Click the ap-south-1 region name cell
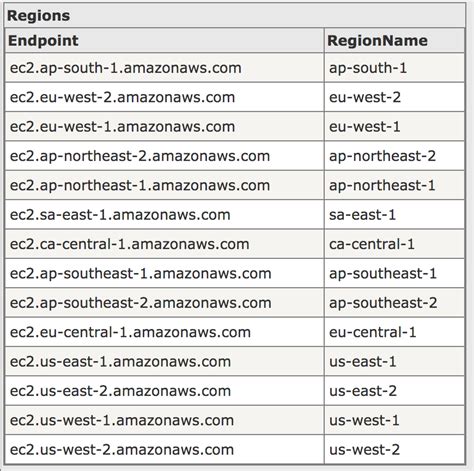 tap(395, 68)
